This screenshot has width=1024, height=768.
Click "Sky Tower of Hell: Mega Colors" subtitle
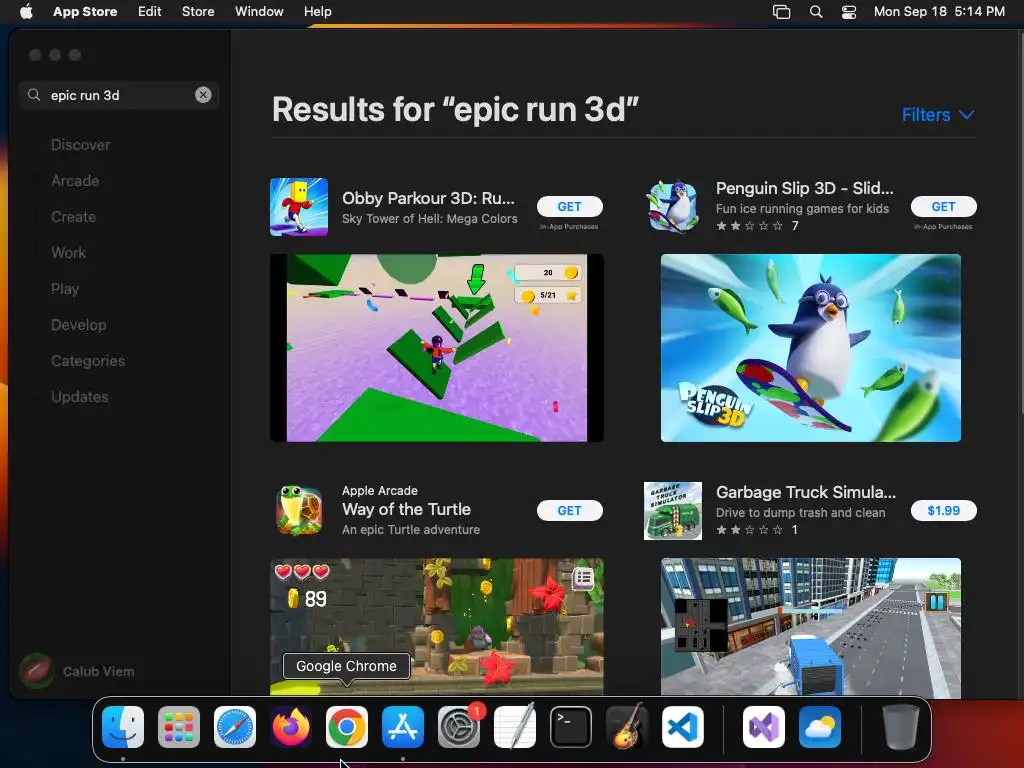point(430,219)
